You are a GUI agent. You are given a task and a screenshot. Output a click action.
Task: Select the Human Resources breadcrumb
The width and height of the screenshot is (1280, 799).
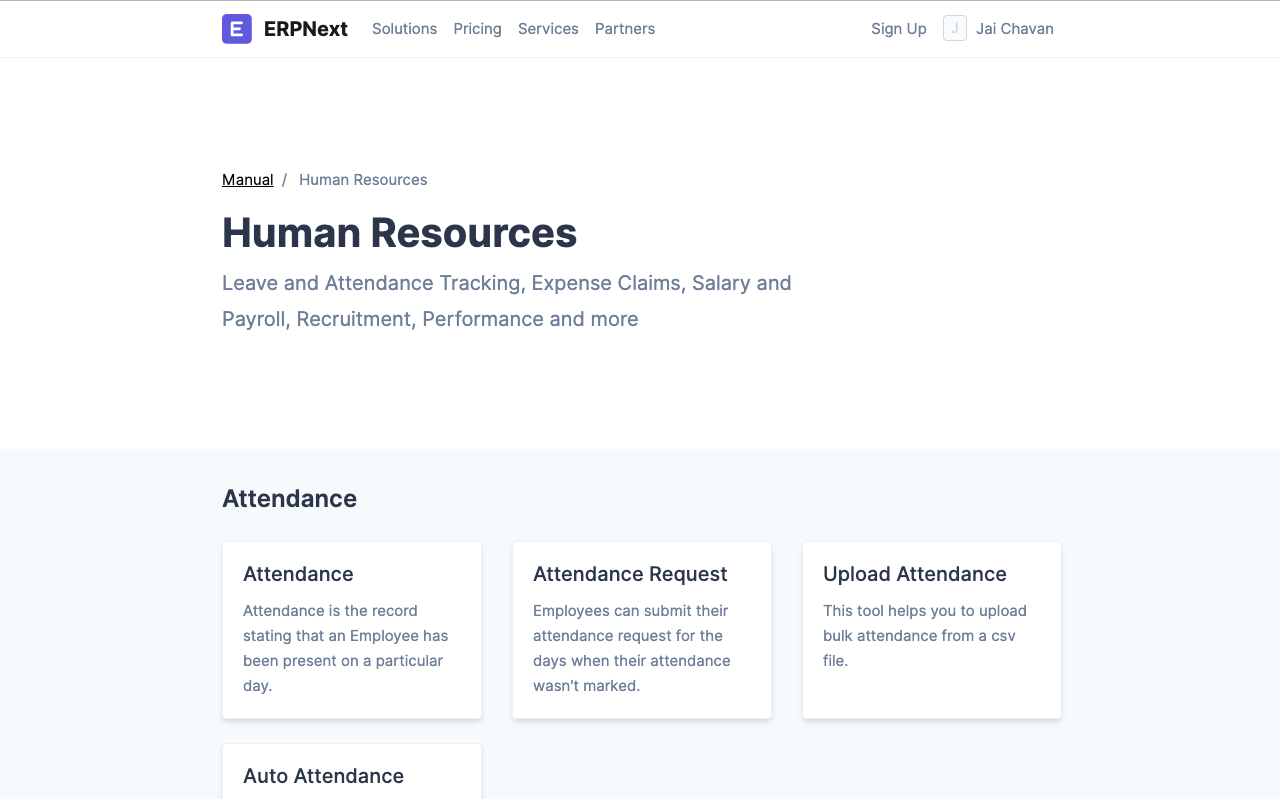point(363,179)
